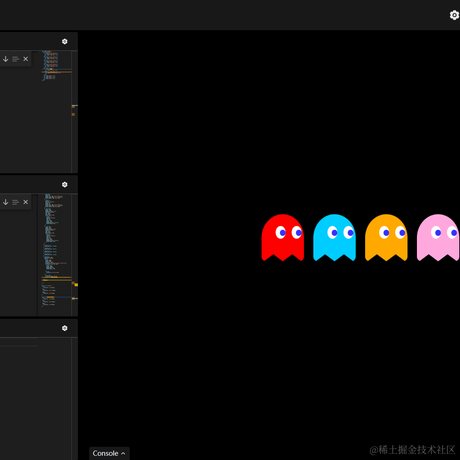This screenshot has height=460, width=460.
Task: Close the find bar in the middle editor
Action: (26, 202)
